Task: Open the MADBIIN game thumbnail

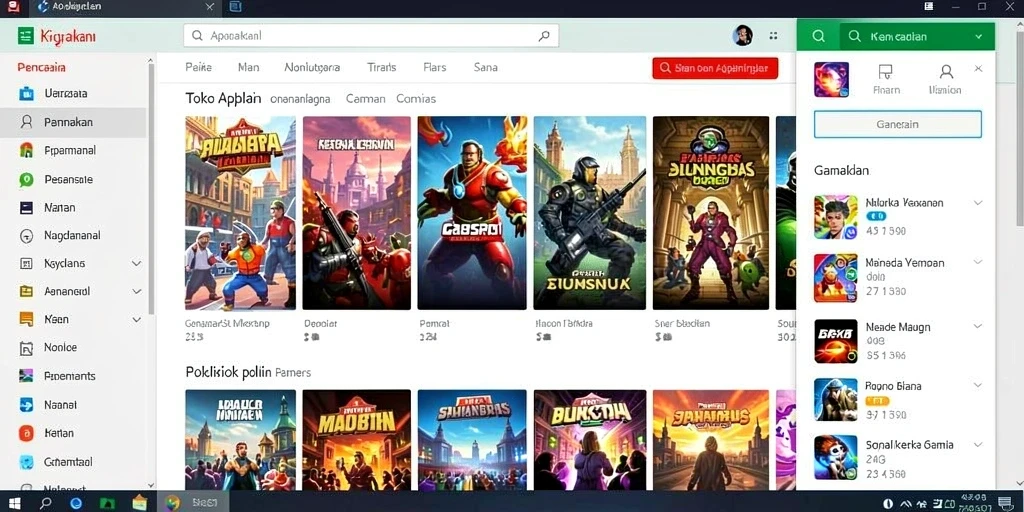Action: coord(357,440)
